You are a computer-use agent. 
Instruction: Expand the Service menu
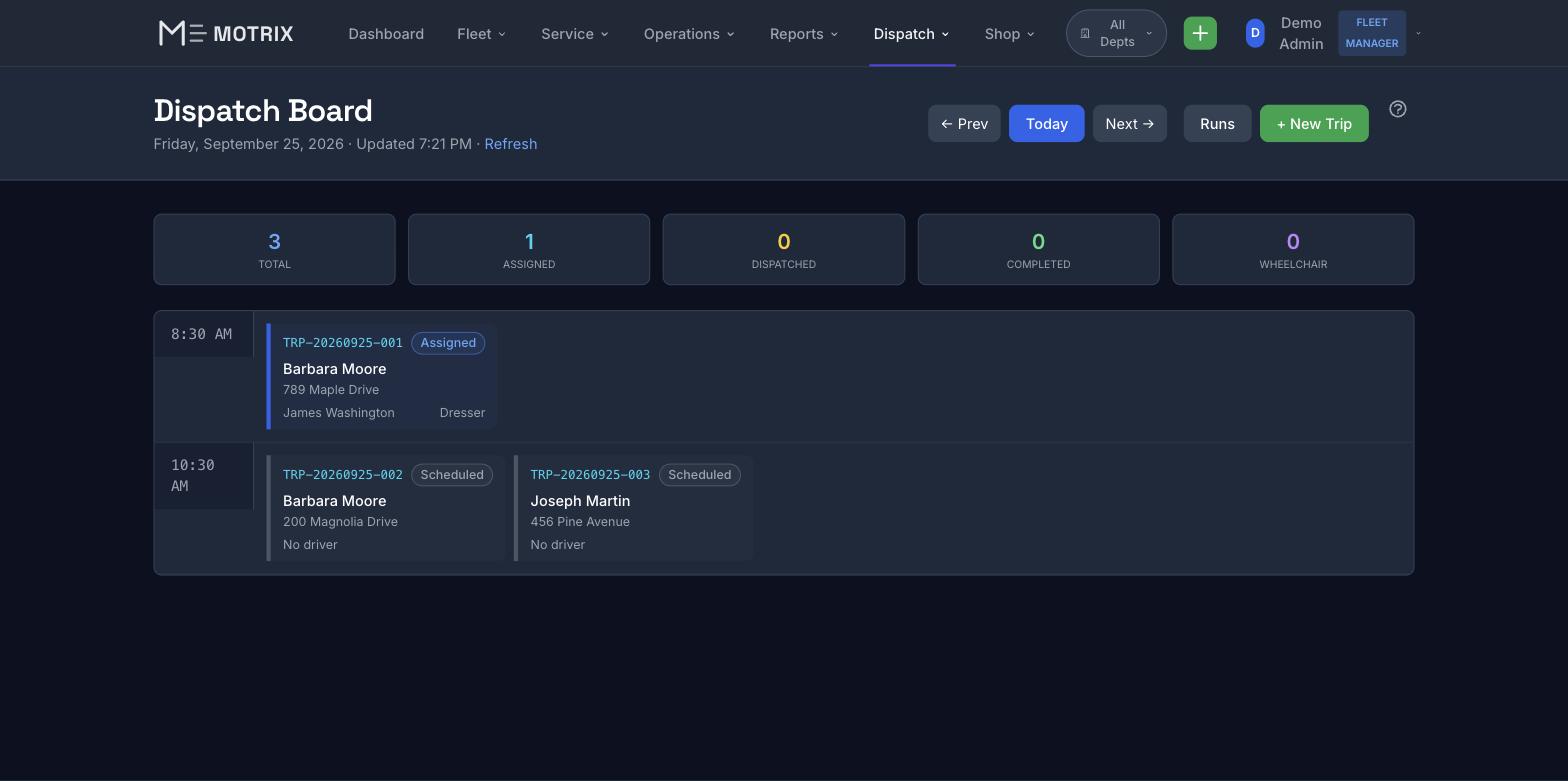click(x=574, y=33)
